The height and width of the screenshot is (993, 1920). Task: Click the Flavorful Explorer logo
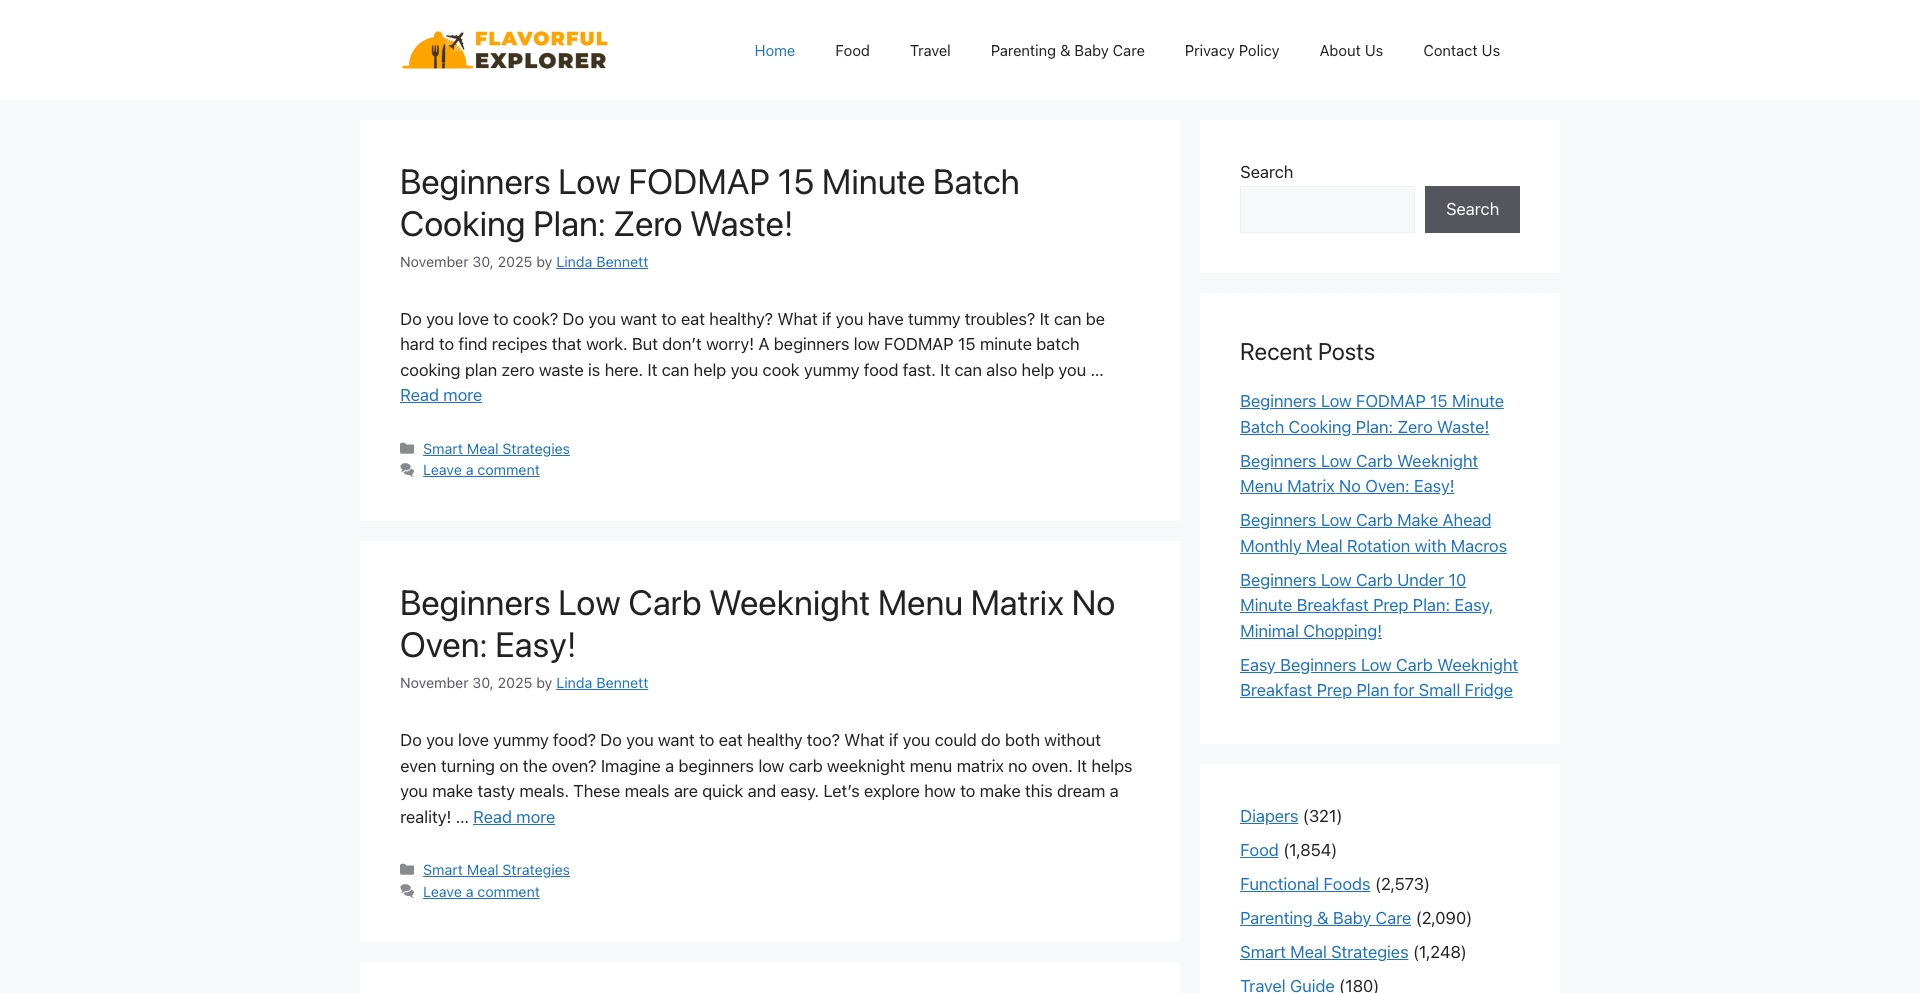pyautogui.click(x=504, y=49)
